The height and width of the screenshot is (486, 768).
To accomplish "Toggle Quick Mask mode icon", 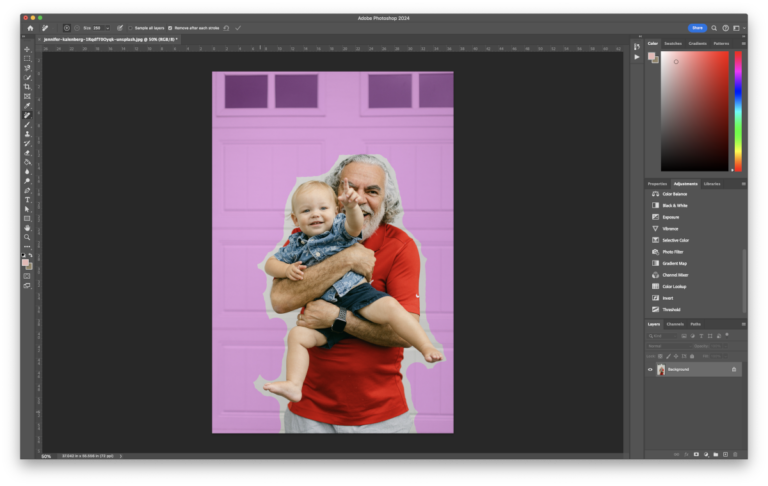I will [27, 276].
